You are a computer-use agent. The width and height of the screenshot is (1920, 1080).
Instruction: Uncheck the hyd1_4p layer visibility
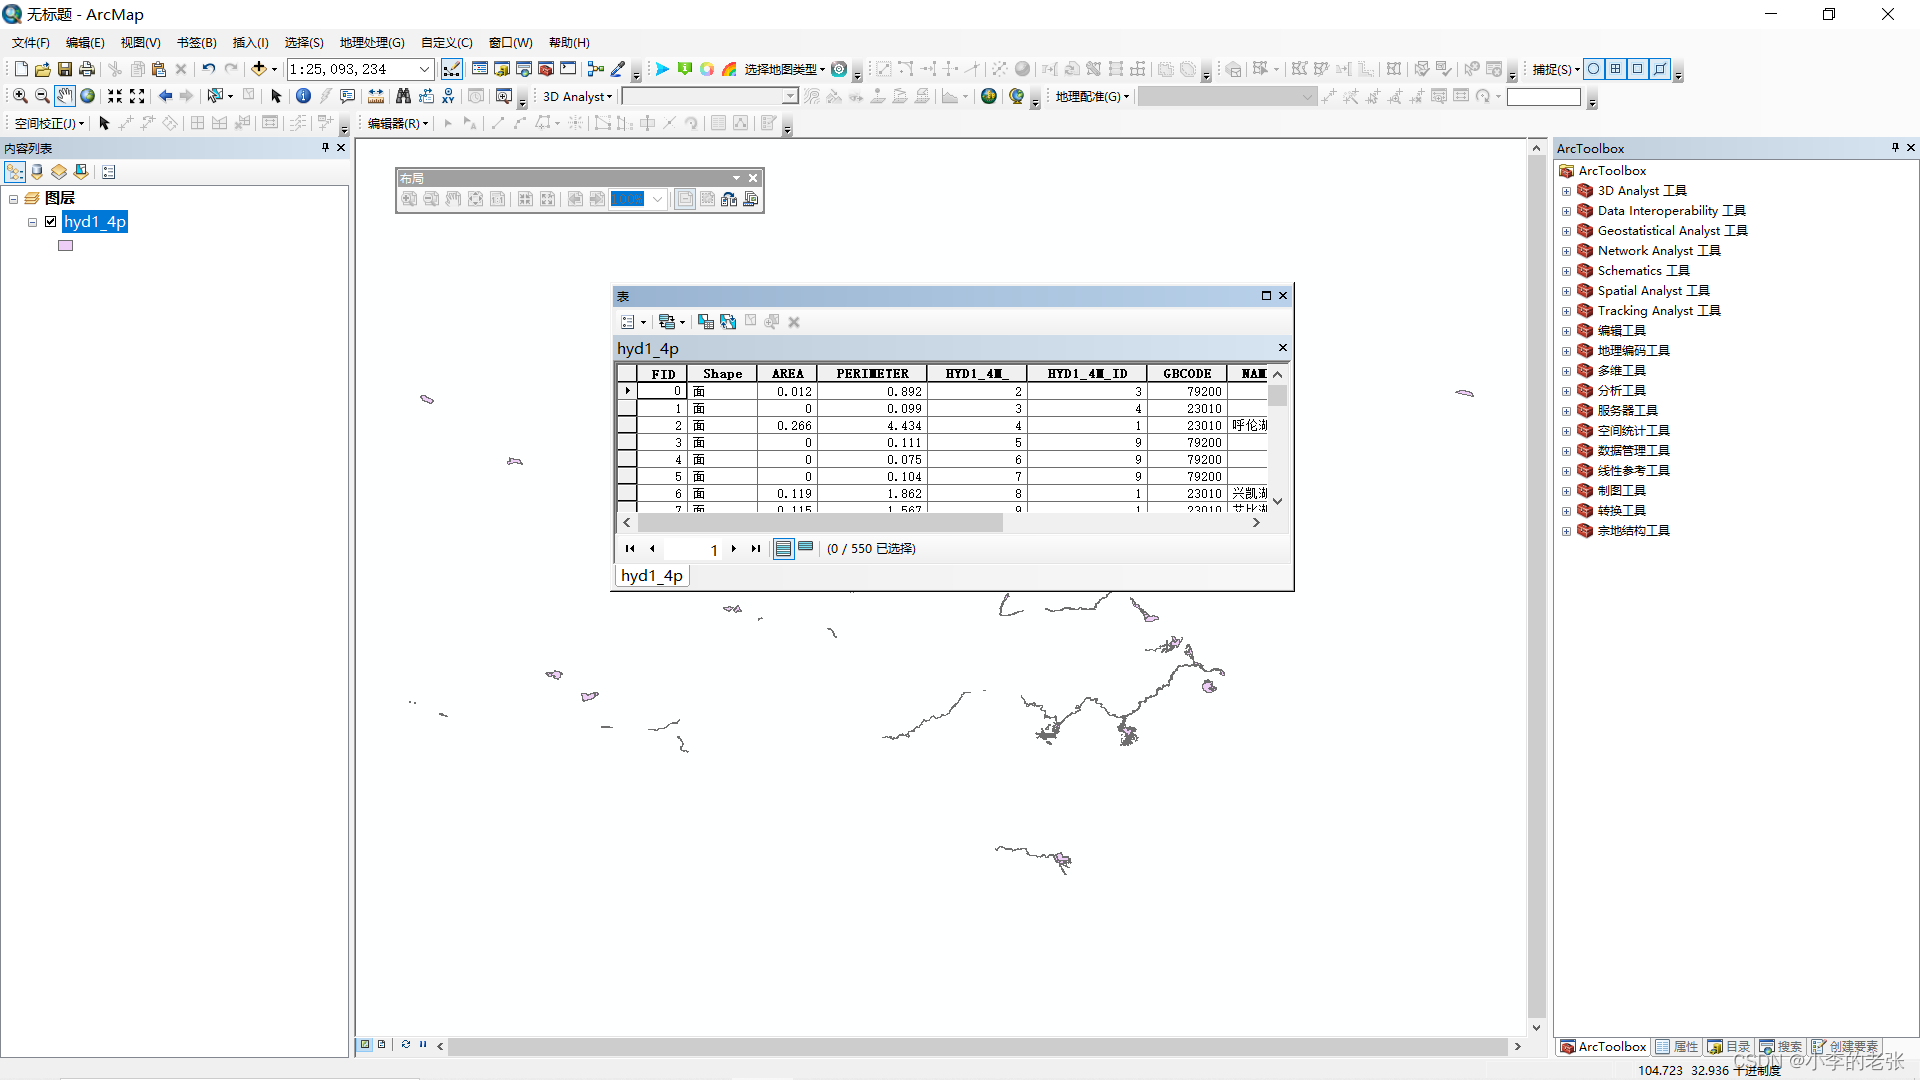click(51, 222)
